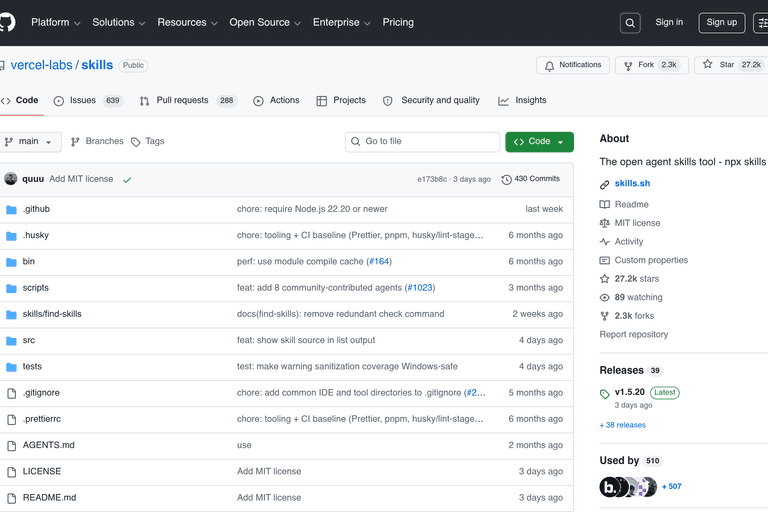Switch to the Projects tab
768x512 pixels.
(x=341, y=100)
